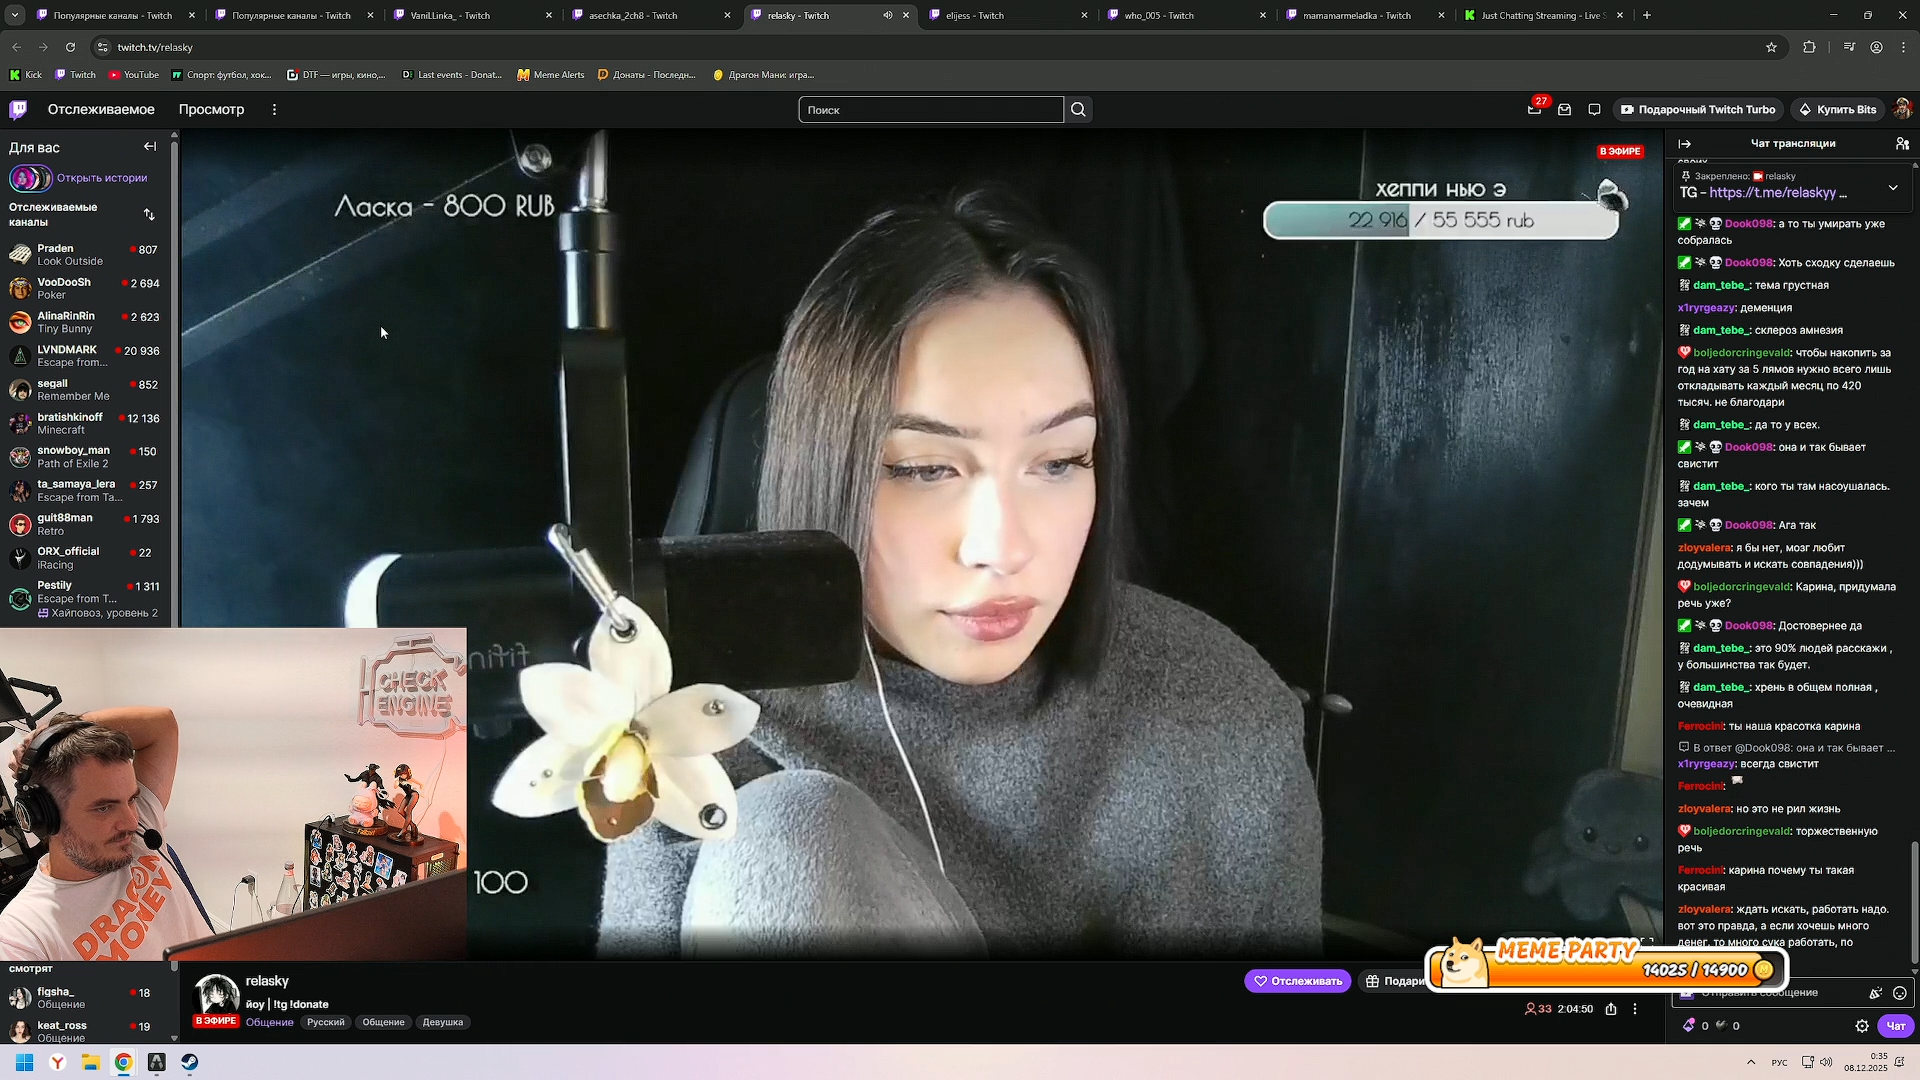Click the share stream icon
The image size is (1920, 1080).
pos(1611,1009)
